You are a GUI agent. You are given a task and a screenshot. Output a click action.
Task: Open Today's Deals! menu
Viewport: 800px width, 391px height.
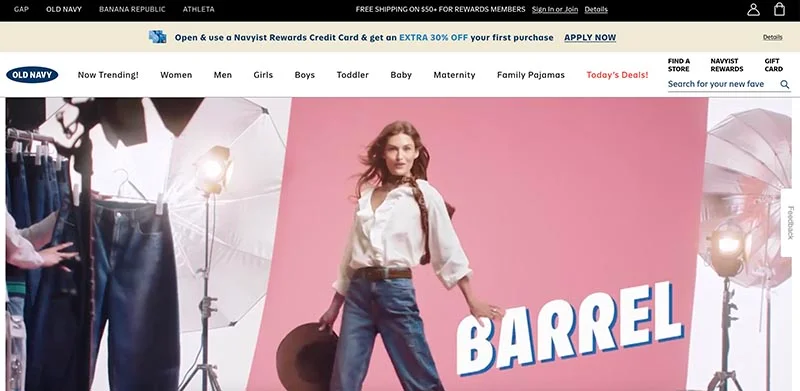pyautogui.click(x=617, y=75)
